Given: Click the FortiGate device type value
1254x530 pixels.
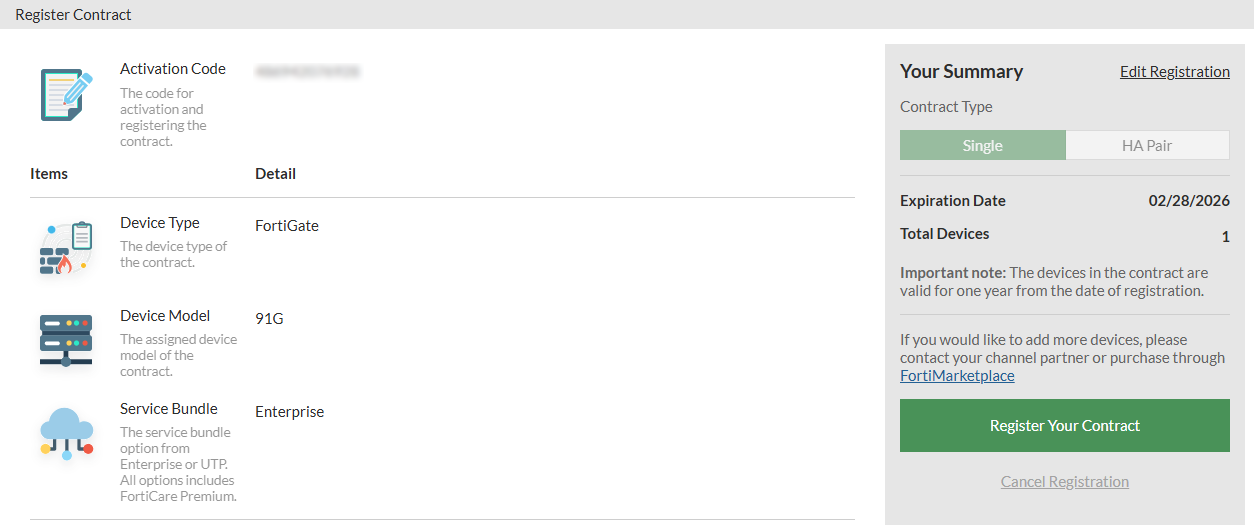Looking at the screenshot, I should tap(287, 226).
